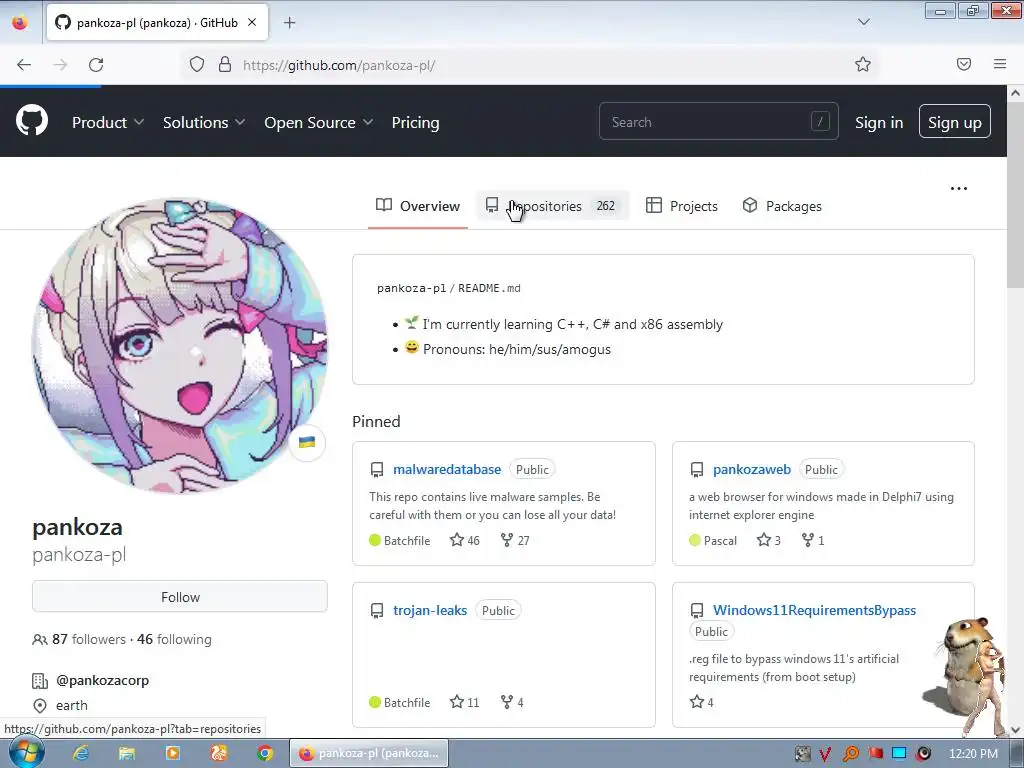Image resolution: width=1024 pixels, height=768 pixels.
Task: View pankozaweb's 3 stargazers
Action: coord(769,540)
